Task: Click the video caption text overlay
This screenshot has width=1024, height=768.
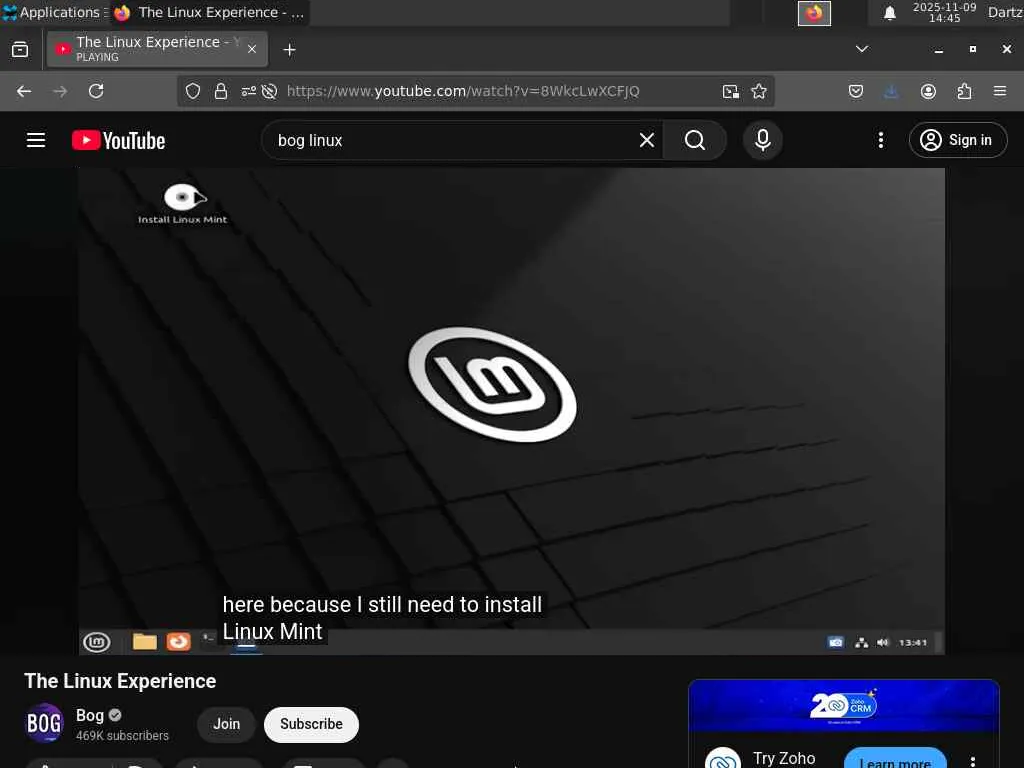Action: point(382,618)
